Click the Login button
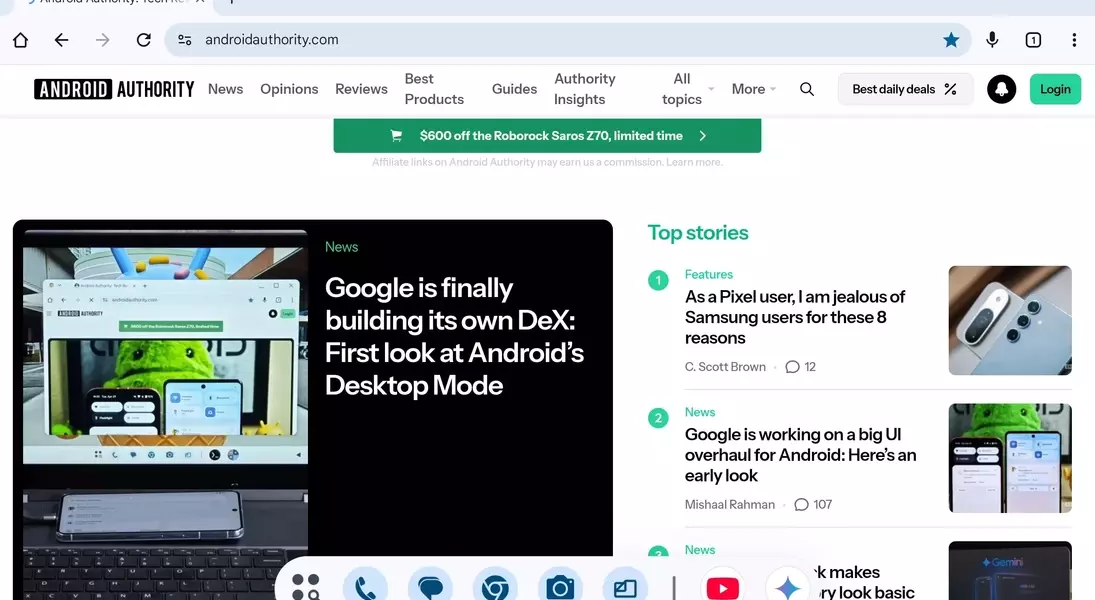Image resolution: width=1095 pixels, height=600 pixels. tap(1055, 89)
